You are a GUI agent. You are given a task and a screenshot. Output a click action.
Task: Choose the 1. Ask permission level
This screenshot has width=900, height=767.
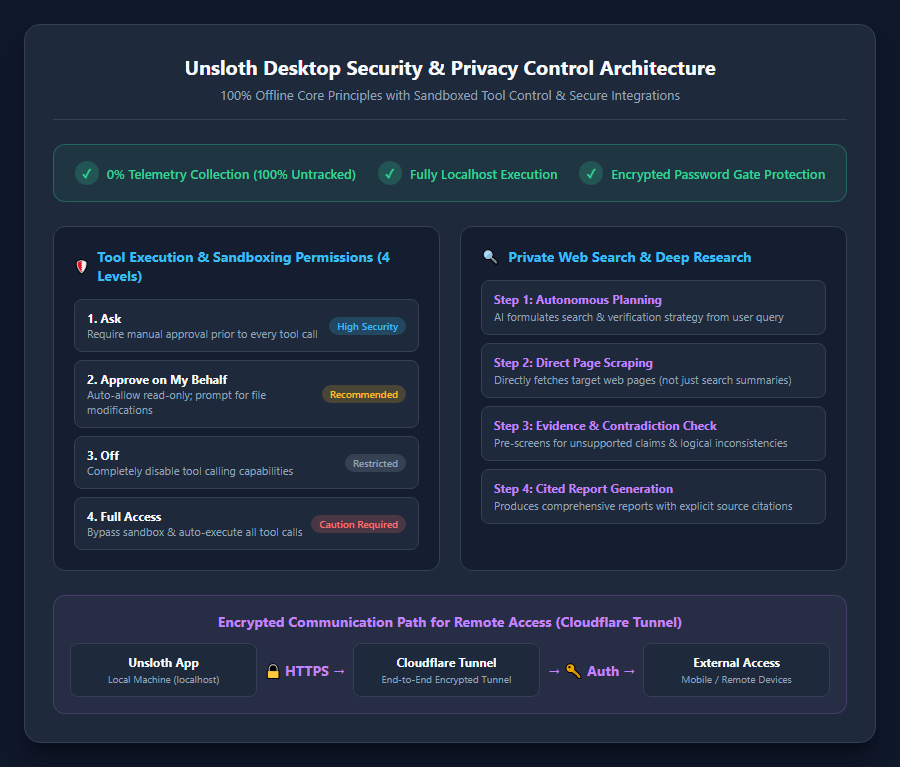point(246,326)
